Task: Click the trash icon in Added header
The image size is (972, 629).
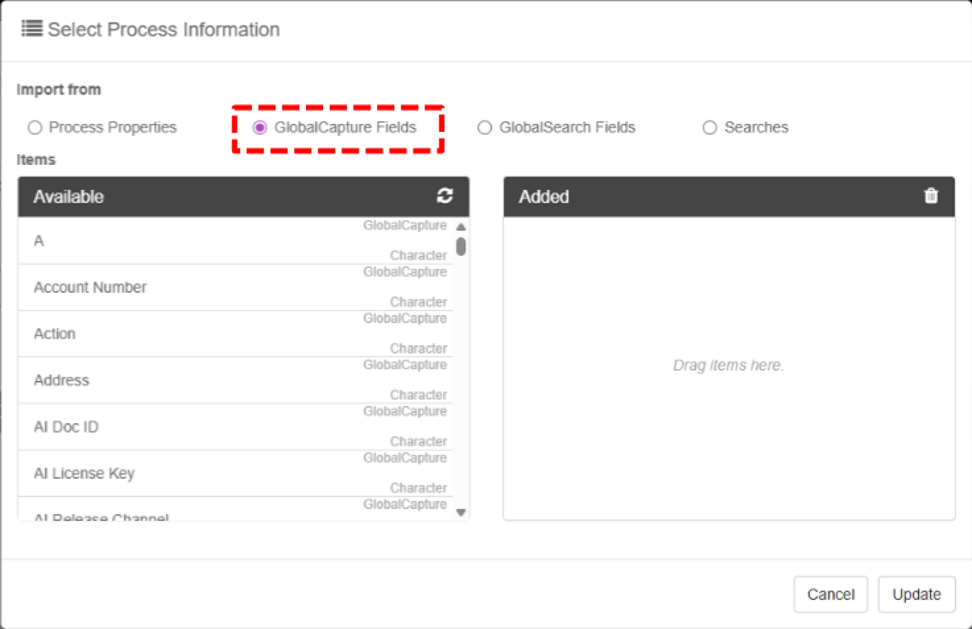Action: click(930, 196)
